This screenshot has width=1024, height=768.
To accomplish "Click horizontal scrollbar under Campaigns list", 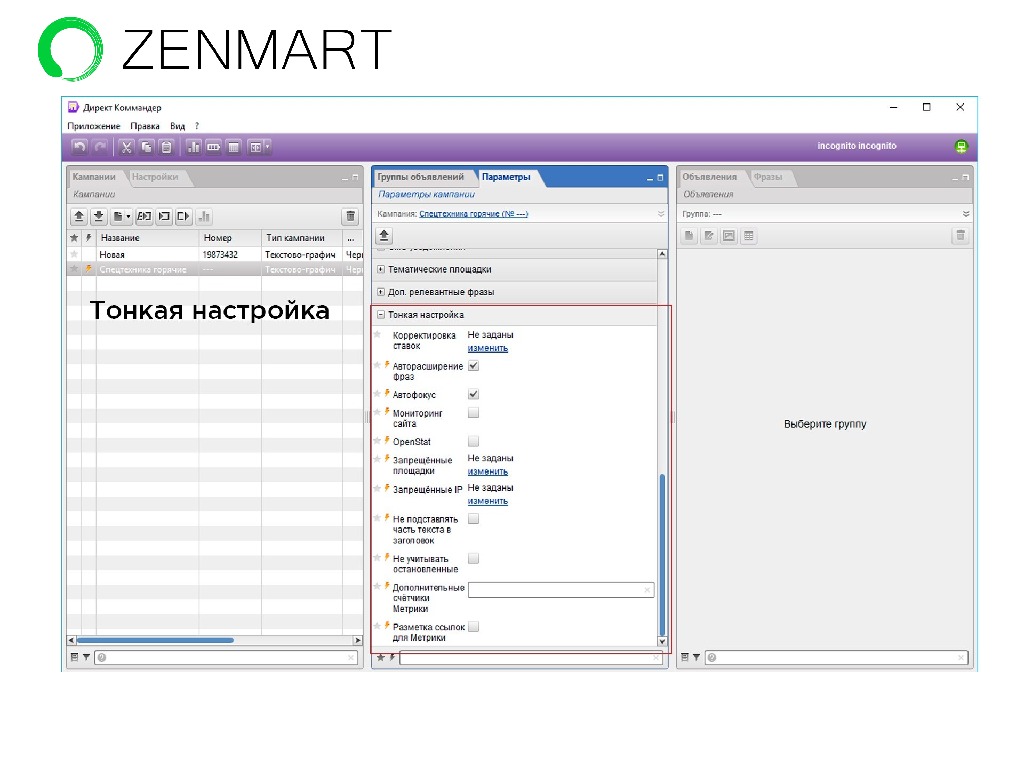I will (x=155, y=640).
